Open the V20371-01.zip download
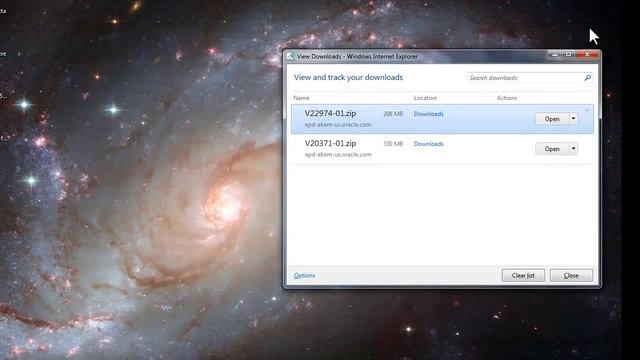 (552, 149)
